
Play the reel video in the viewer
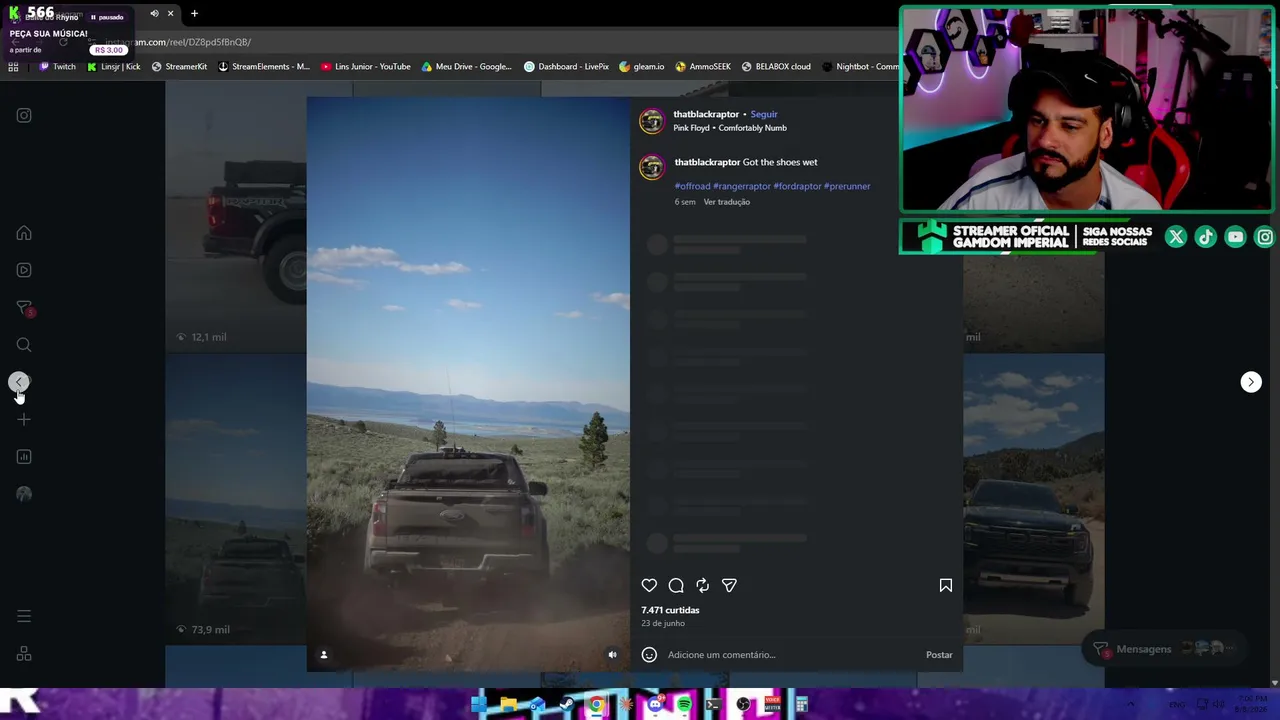[x=468, y=384]
